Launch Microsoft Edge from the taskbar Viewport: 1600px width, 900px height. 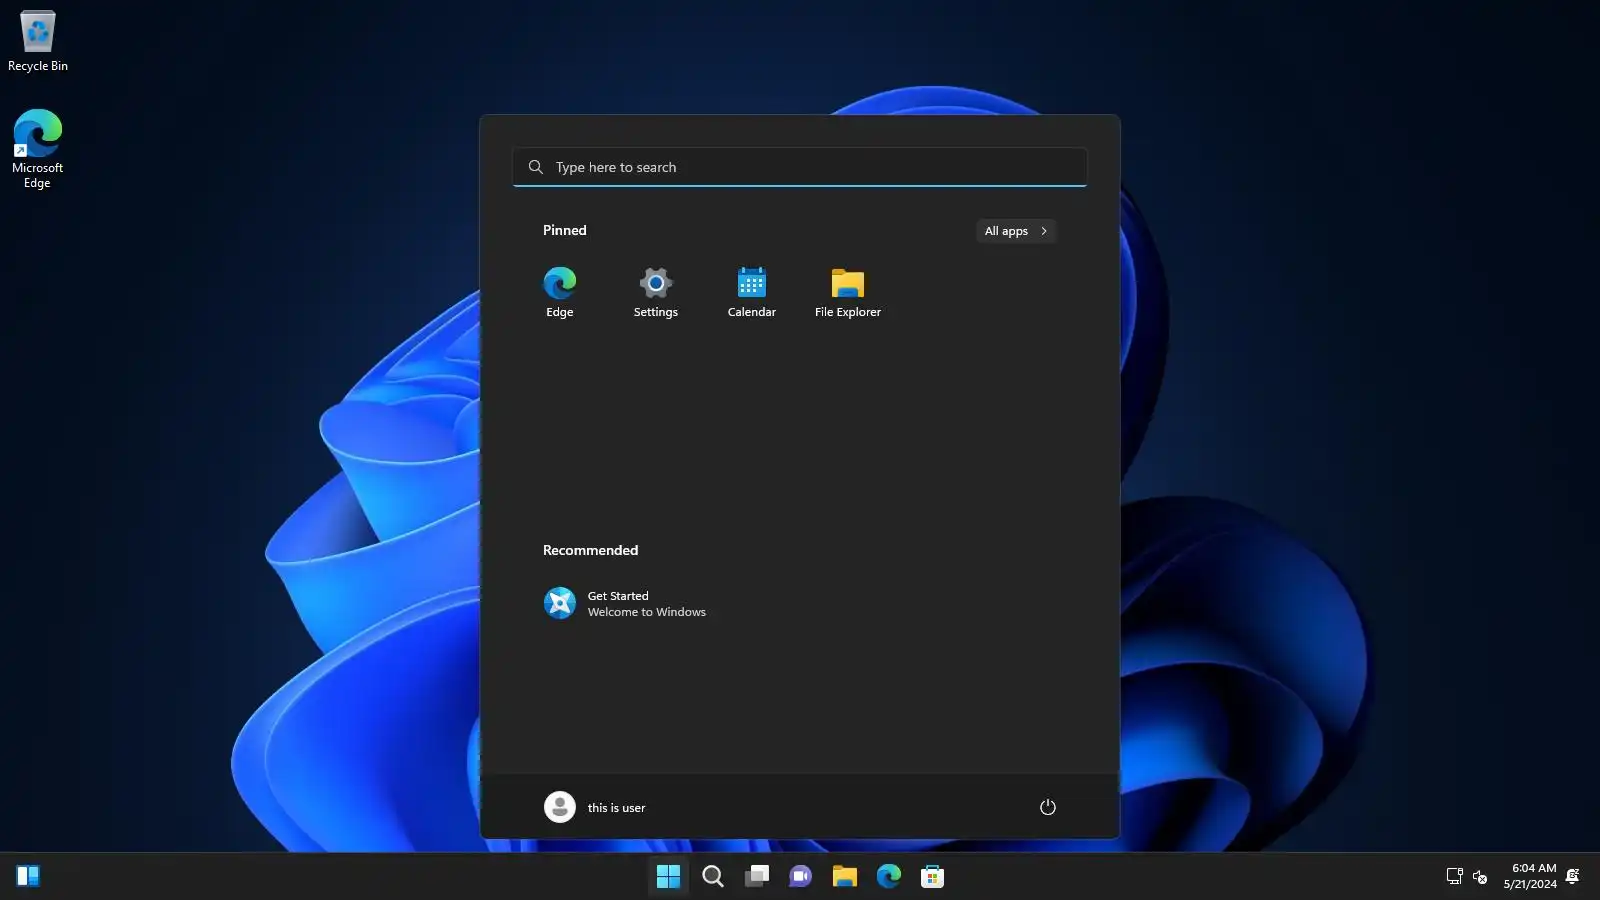888,877
